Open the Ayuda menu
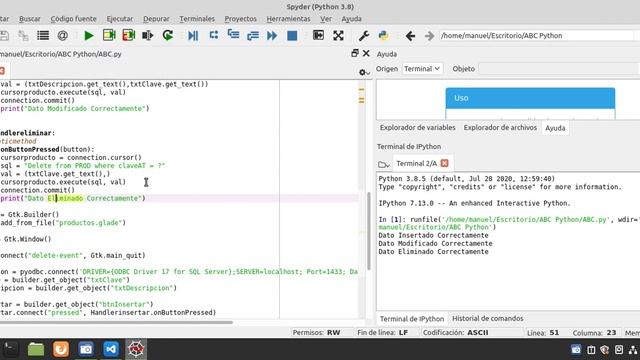 pyautogui.click(x=351, y=19)
